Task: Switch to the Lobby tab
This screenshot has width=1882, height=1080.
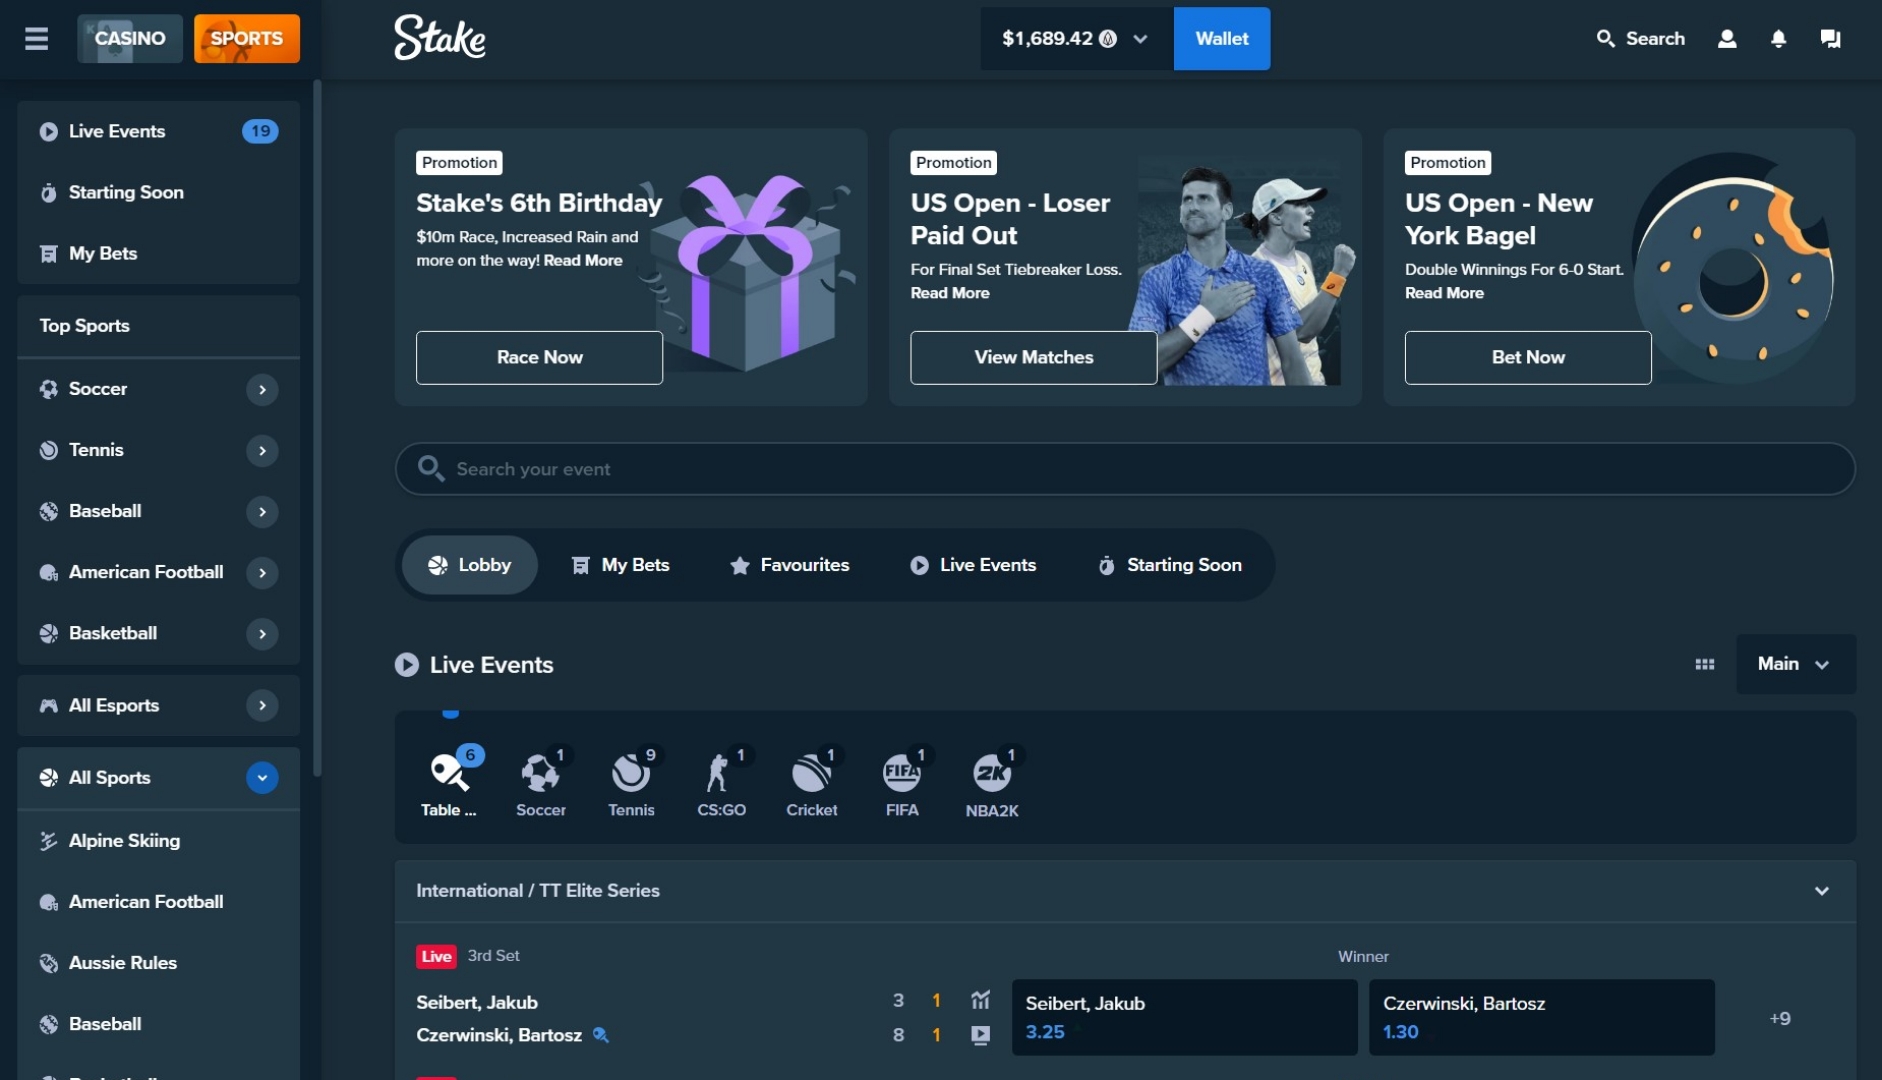Action: click(x=470, y=565)
